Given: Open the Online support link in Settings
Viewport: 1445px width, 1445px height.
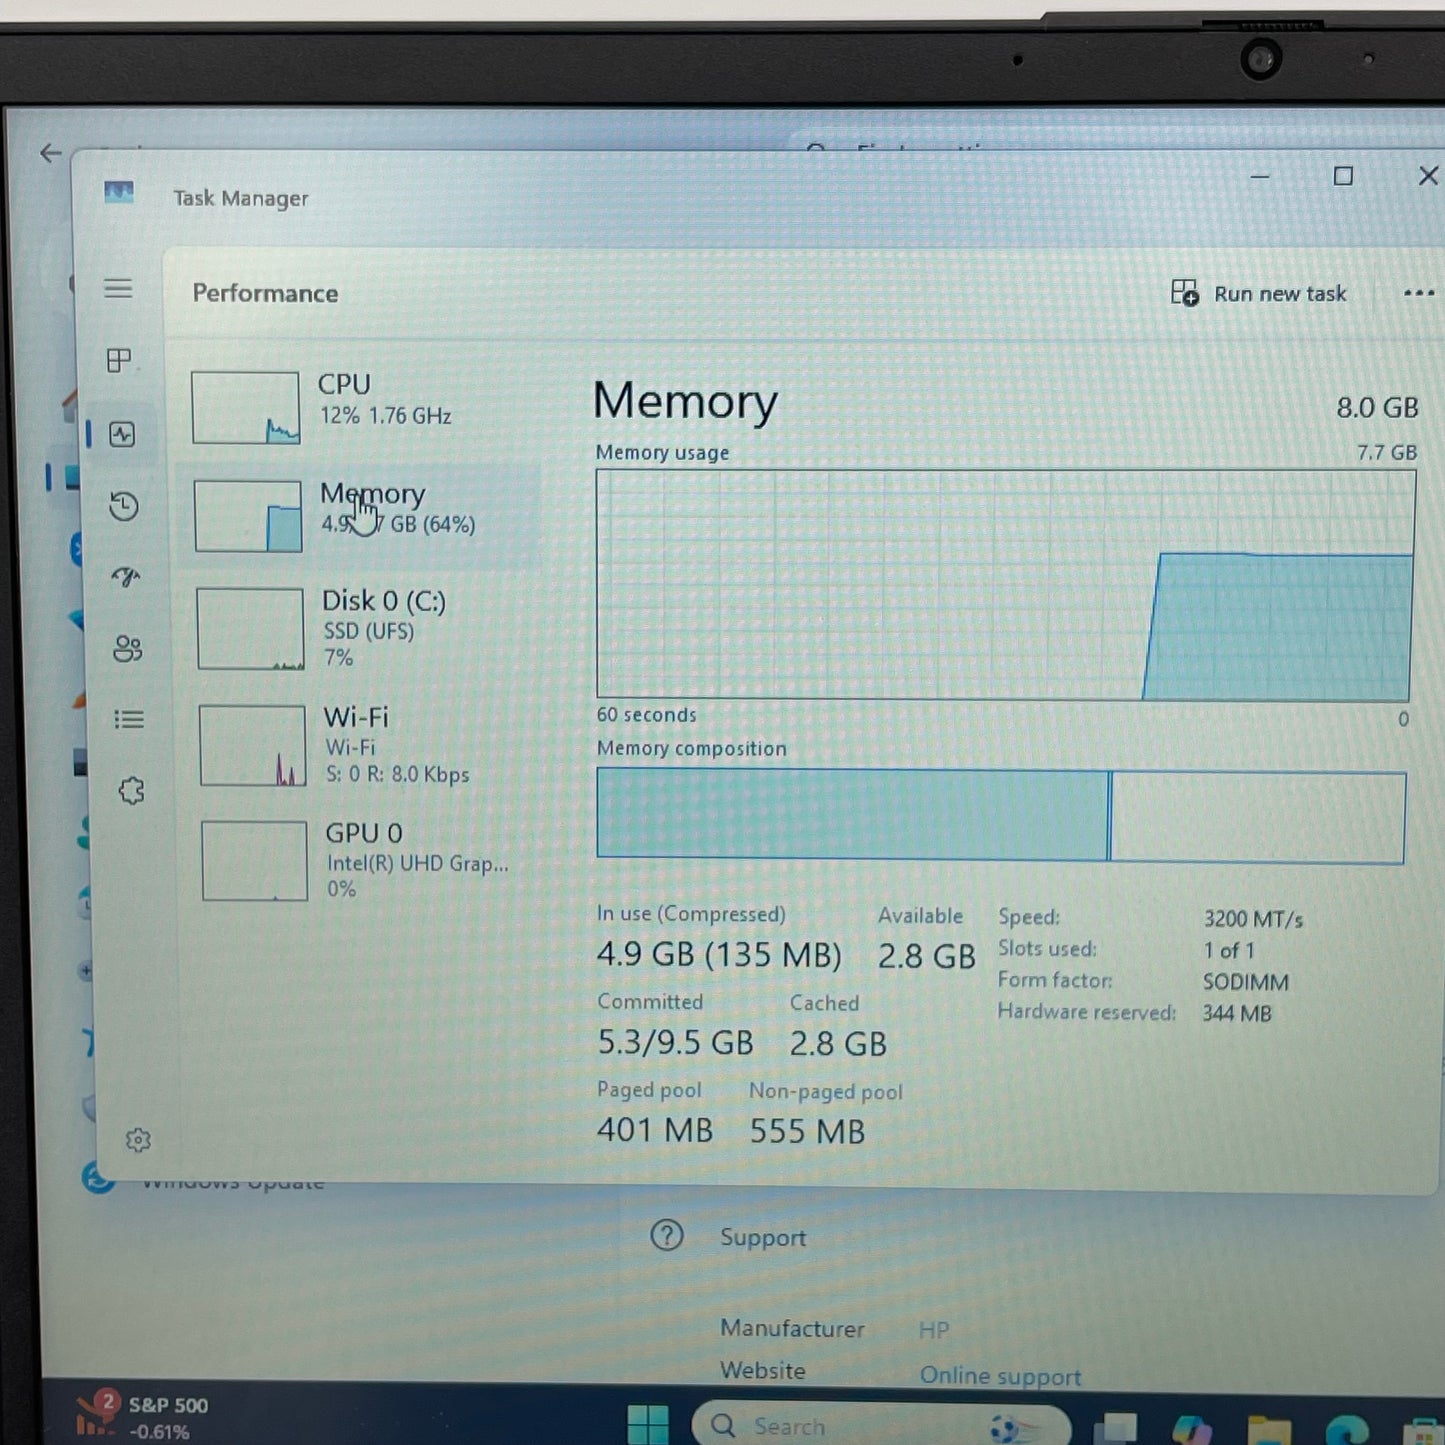Looking at the screenshot, I should [x=1000, y=1376].
